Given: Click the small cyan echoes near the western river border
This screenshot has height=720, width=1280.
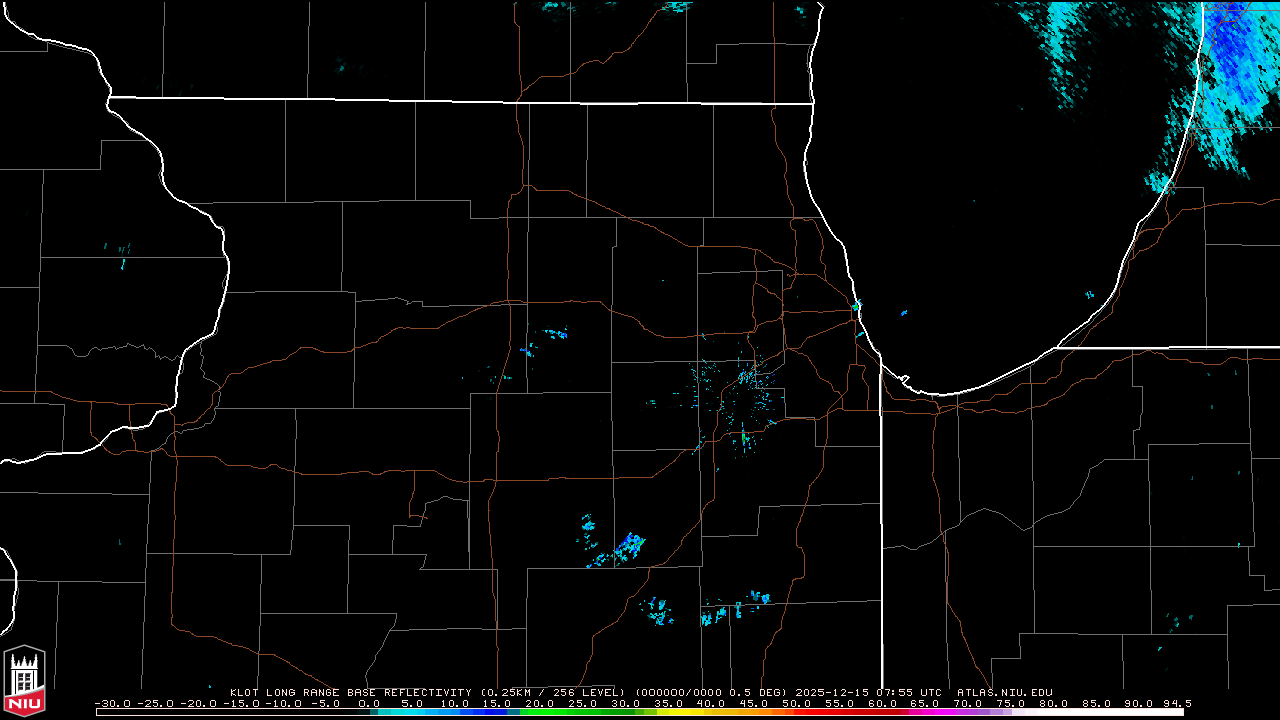Looking at the screenshot, I should (119, 251).
